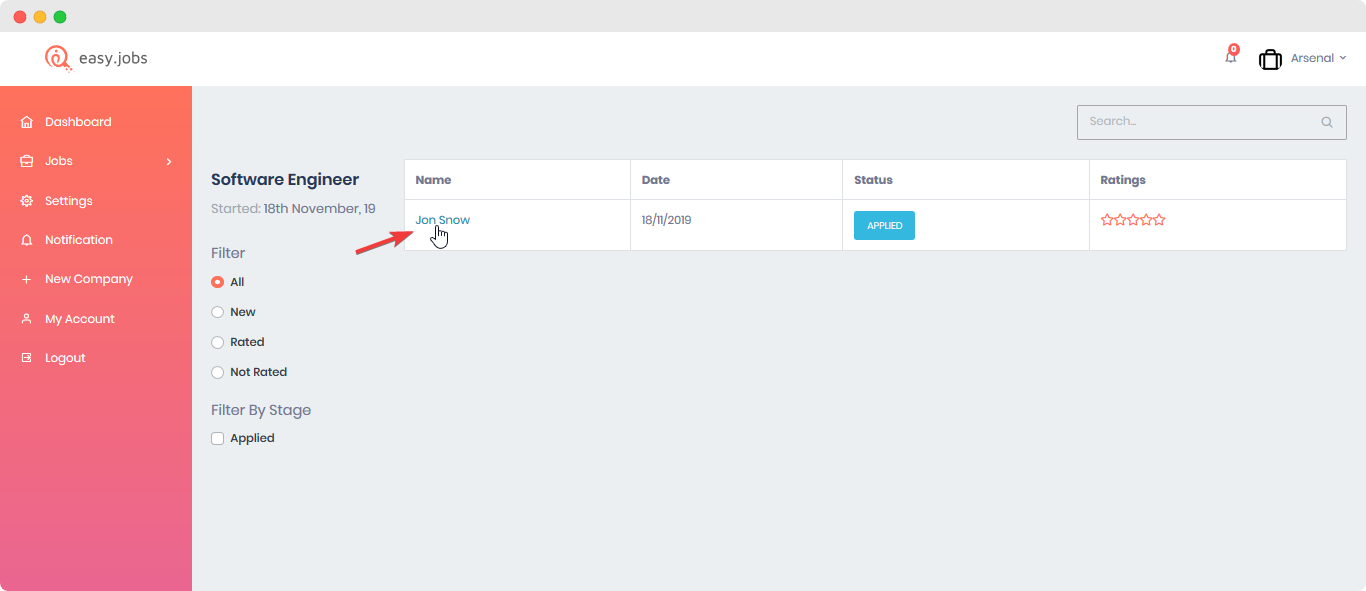Image resolution: width=1366 pixels, height=591 pixels.
Task: Open Jon Snow's candidate profile link
Action: [x=442, y=220]
